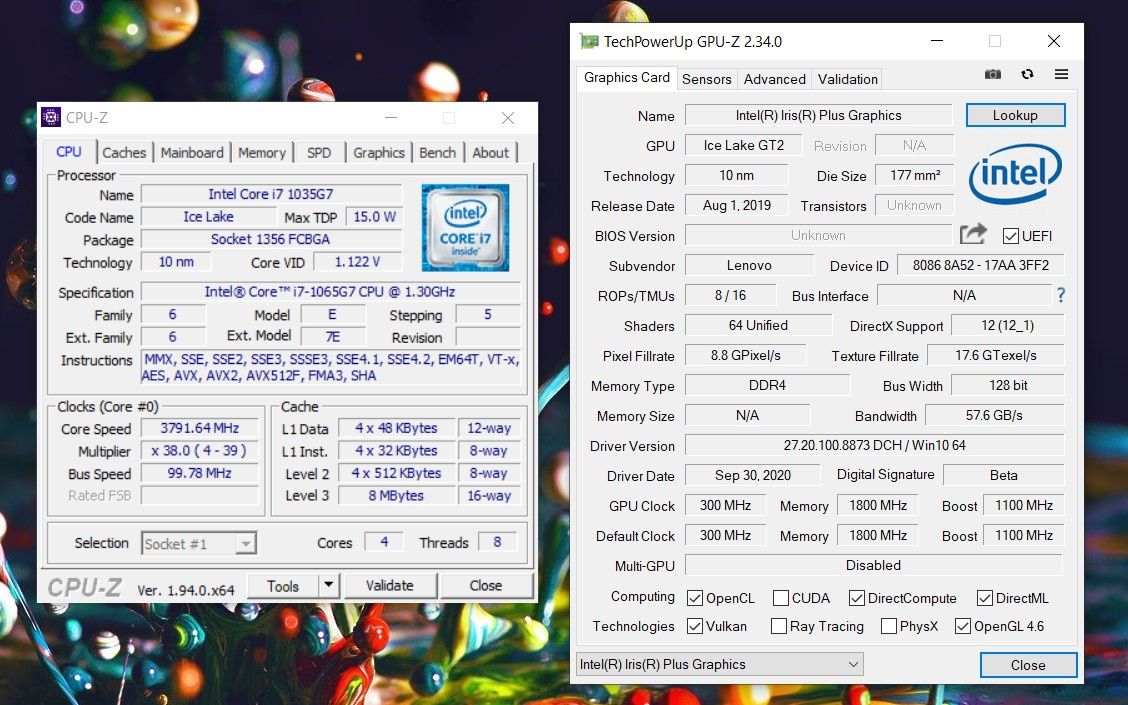The image size is (1128, 705).
Task: Open the Socket #1 selection dropdown
Action: point(199,543)
